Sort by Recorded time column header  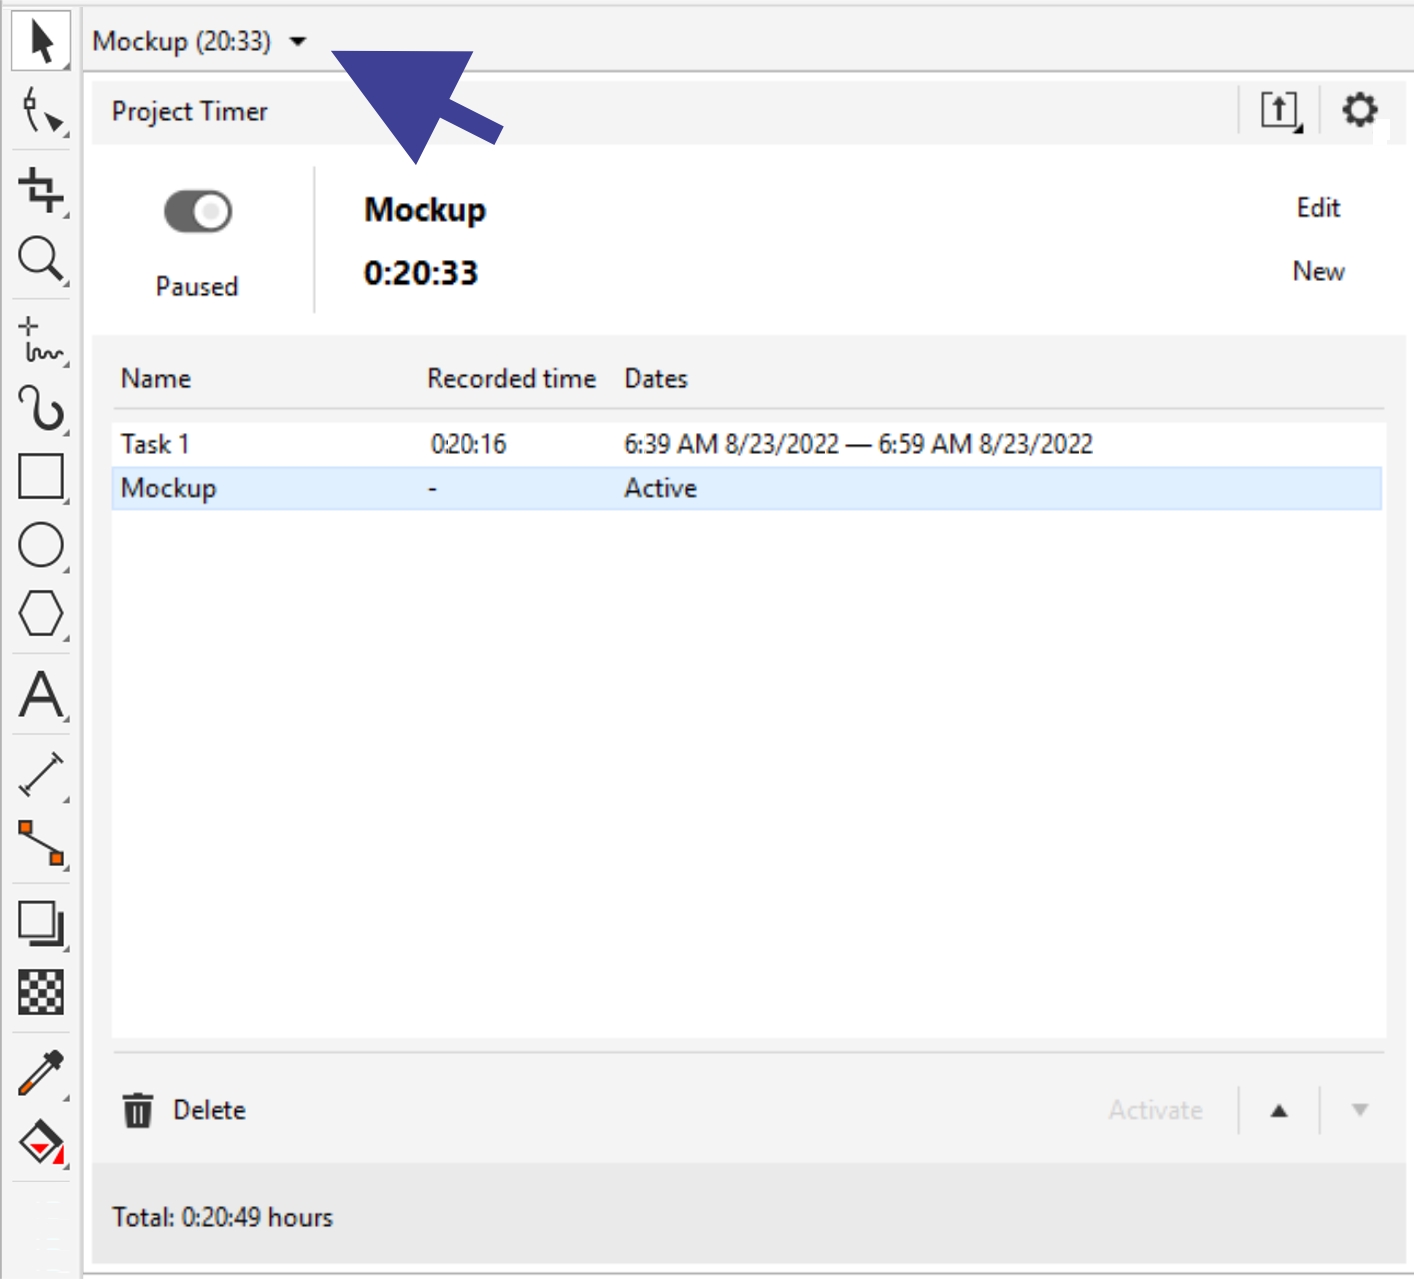pyautogui.click(x=511, y=379)
